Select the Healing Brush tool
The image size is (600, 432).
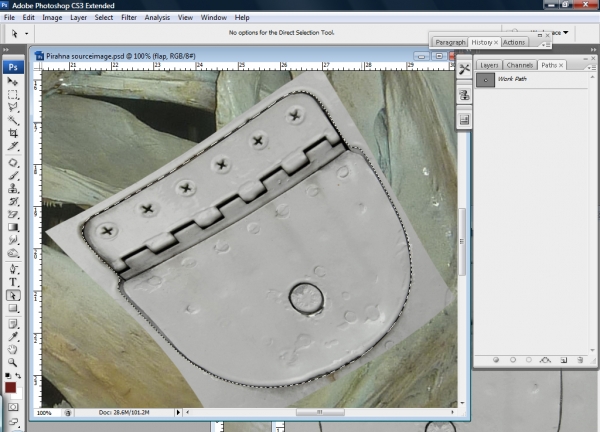13,163
